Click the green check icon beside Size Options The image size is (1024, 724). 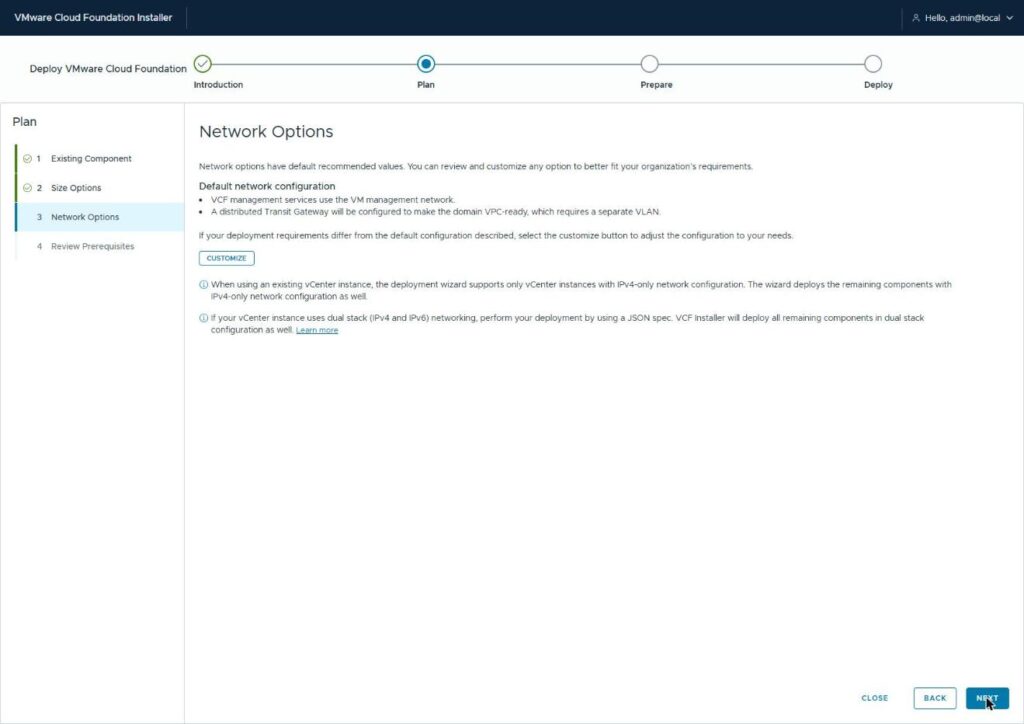27,188
